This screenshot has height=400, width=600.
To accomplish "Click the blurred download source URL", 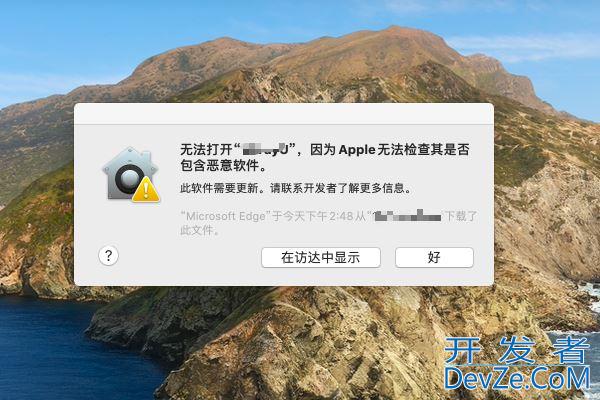I will [x=407, y=216].
